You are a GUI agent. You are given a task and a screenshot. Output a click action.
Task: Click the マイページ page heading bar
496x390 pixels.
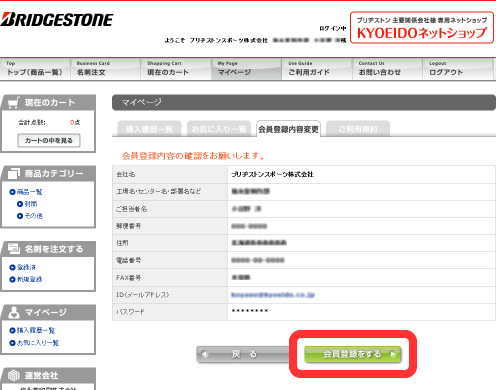(304, 102)
